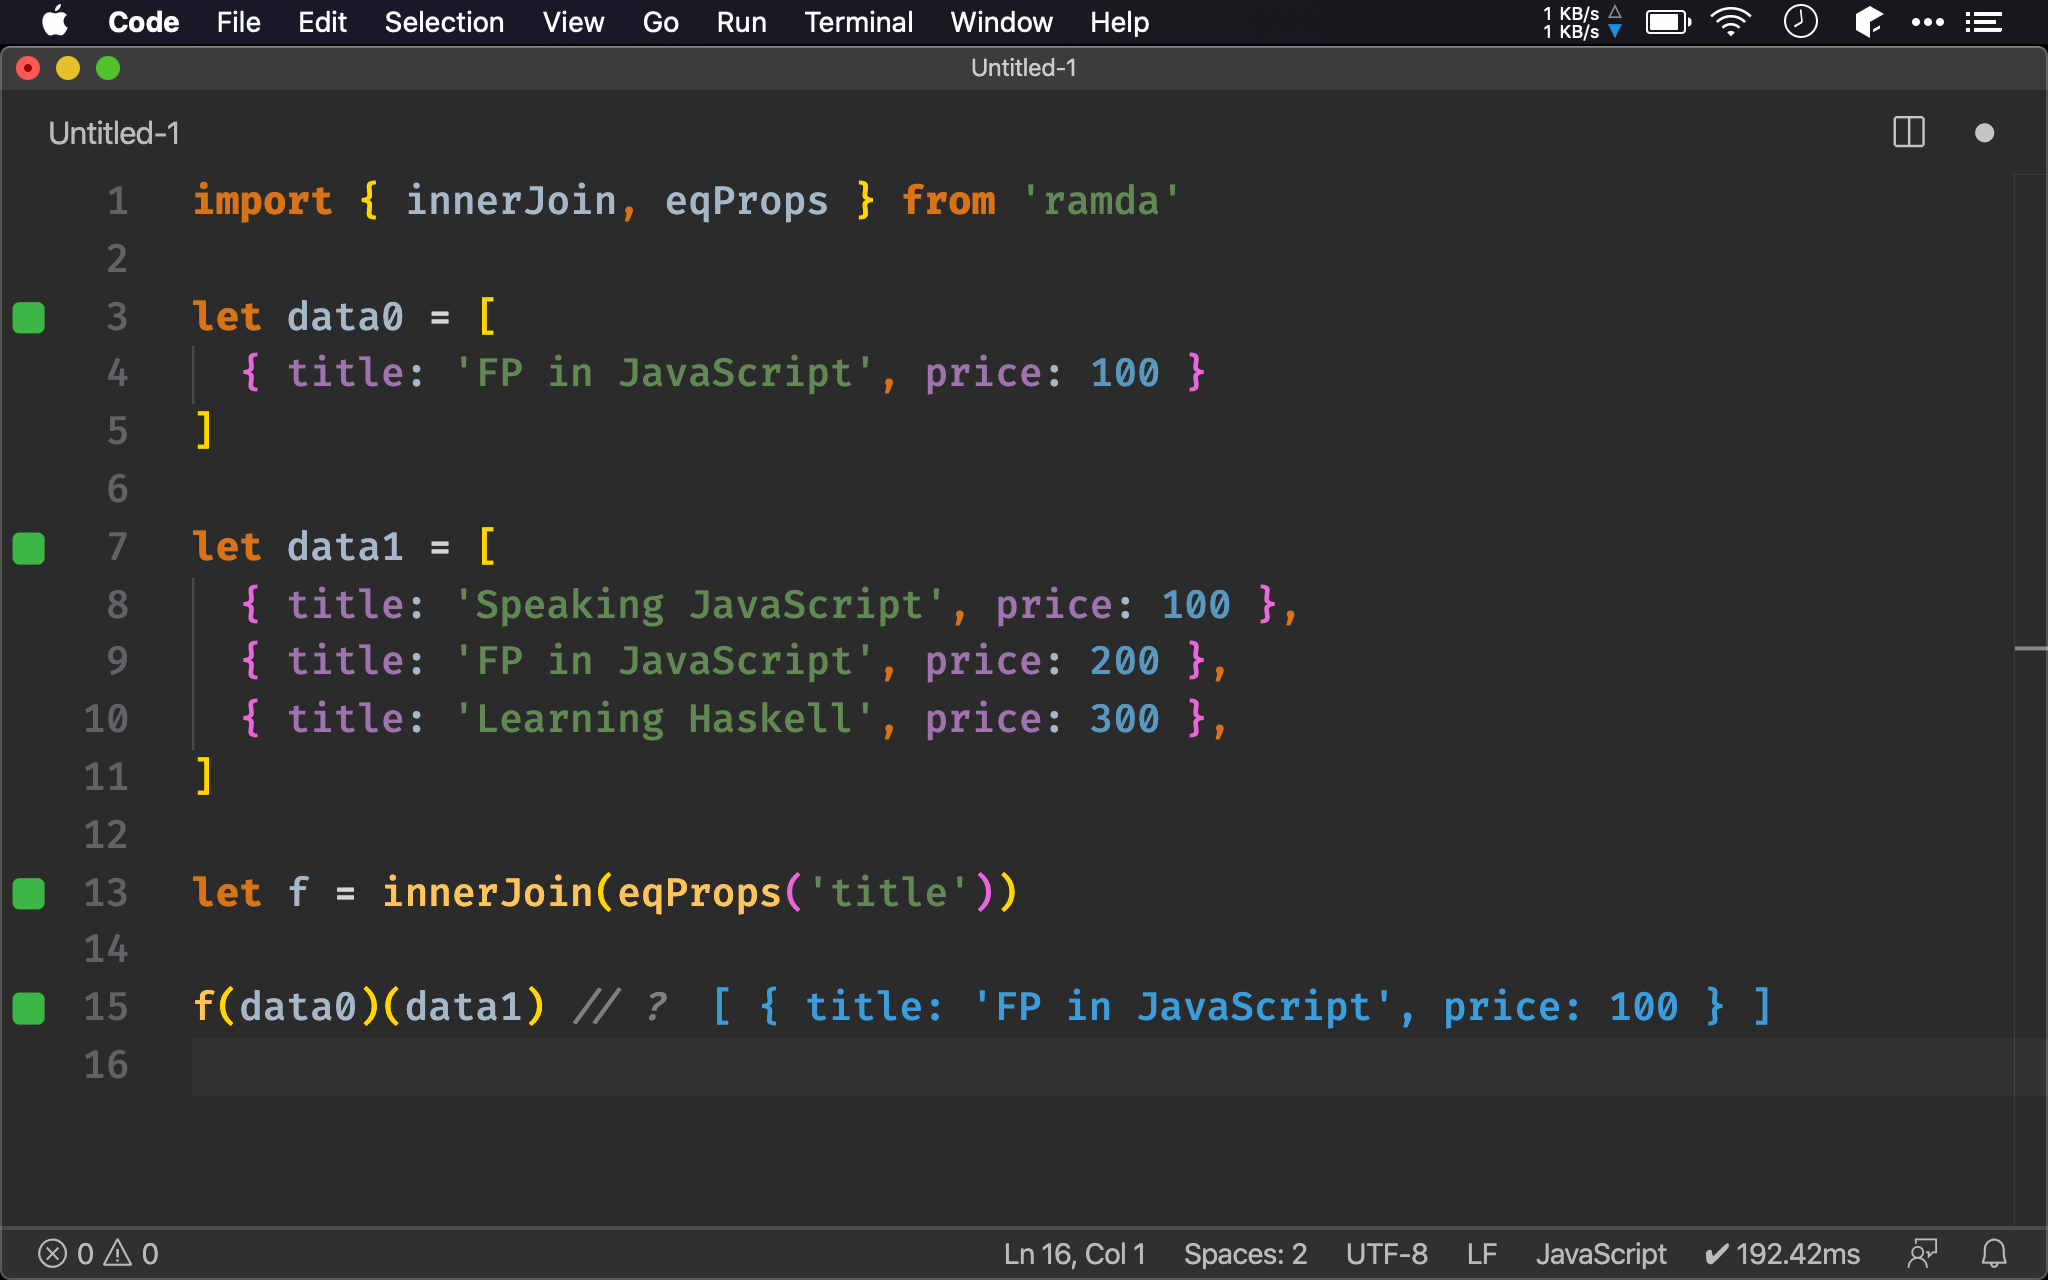This screenshot has width=2048, height=1280.
Task: Split the editor to the right
Action: (1909, 132)
